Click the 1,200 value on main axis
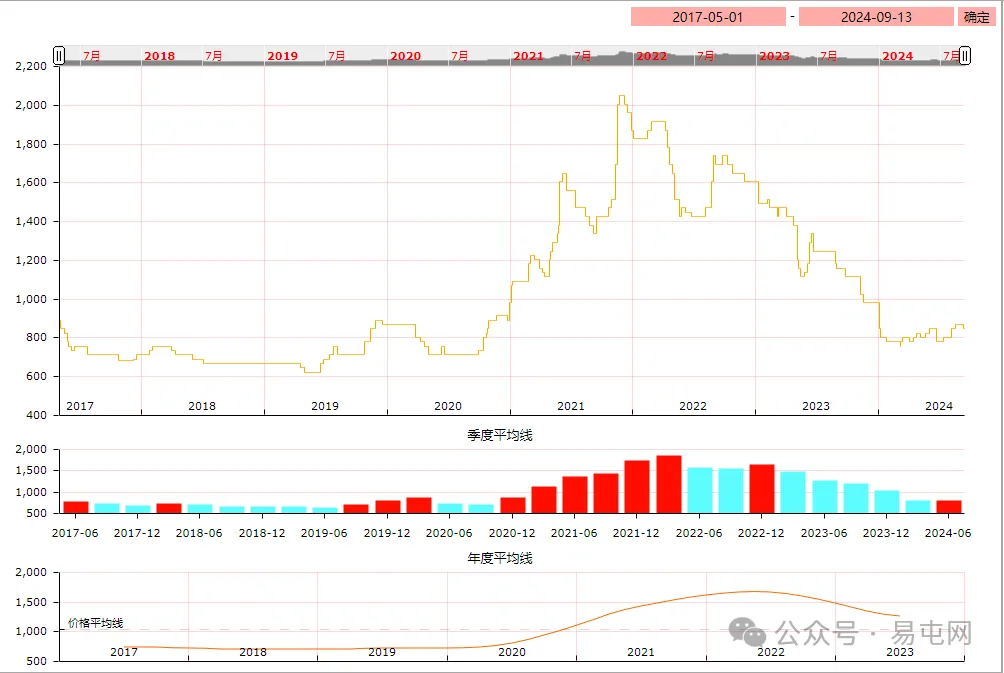1004x673 pixels. 31,261
